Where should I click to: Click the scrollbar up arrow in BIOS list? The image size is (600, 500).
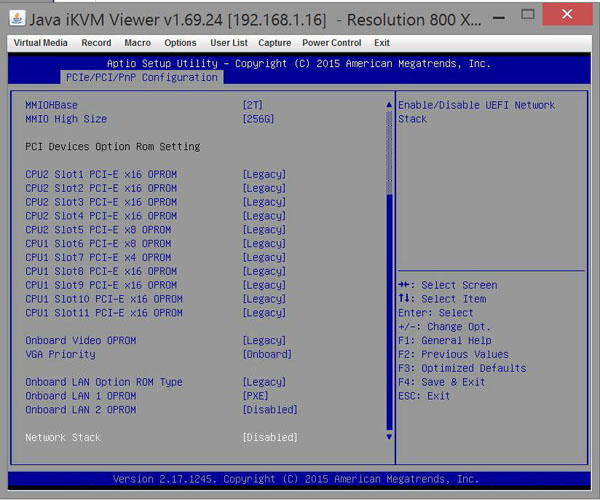pyautogui.click(x=389, y=105)
